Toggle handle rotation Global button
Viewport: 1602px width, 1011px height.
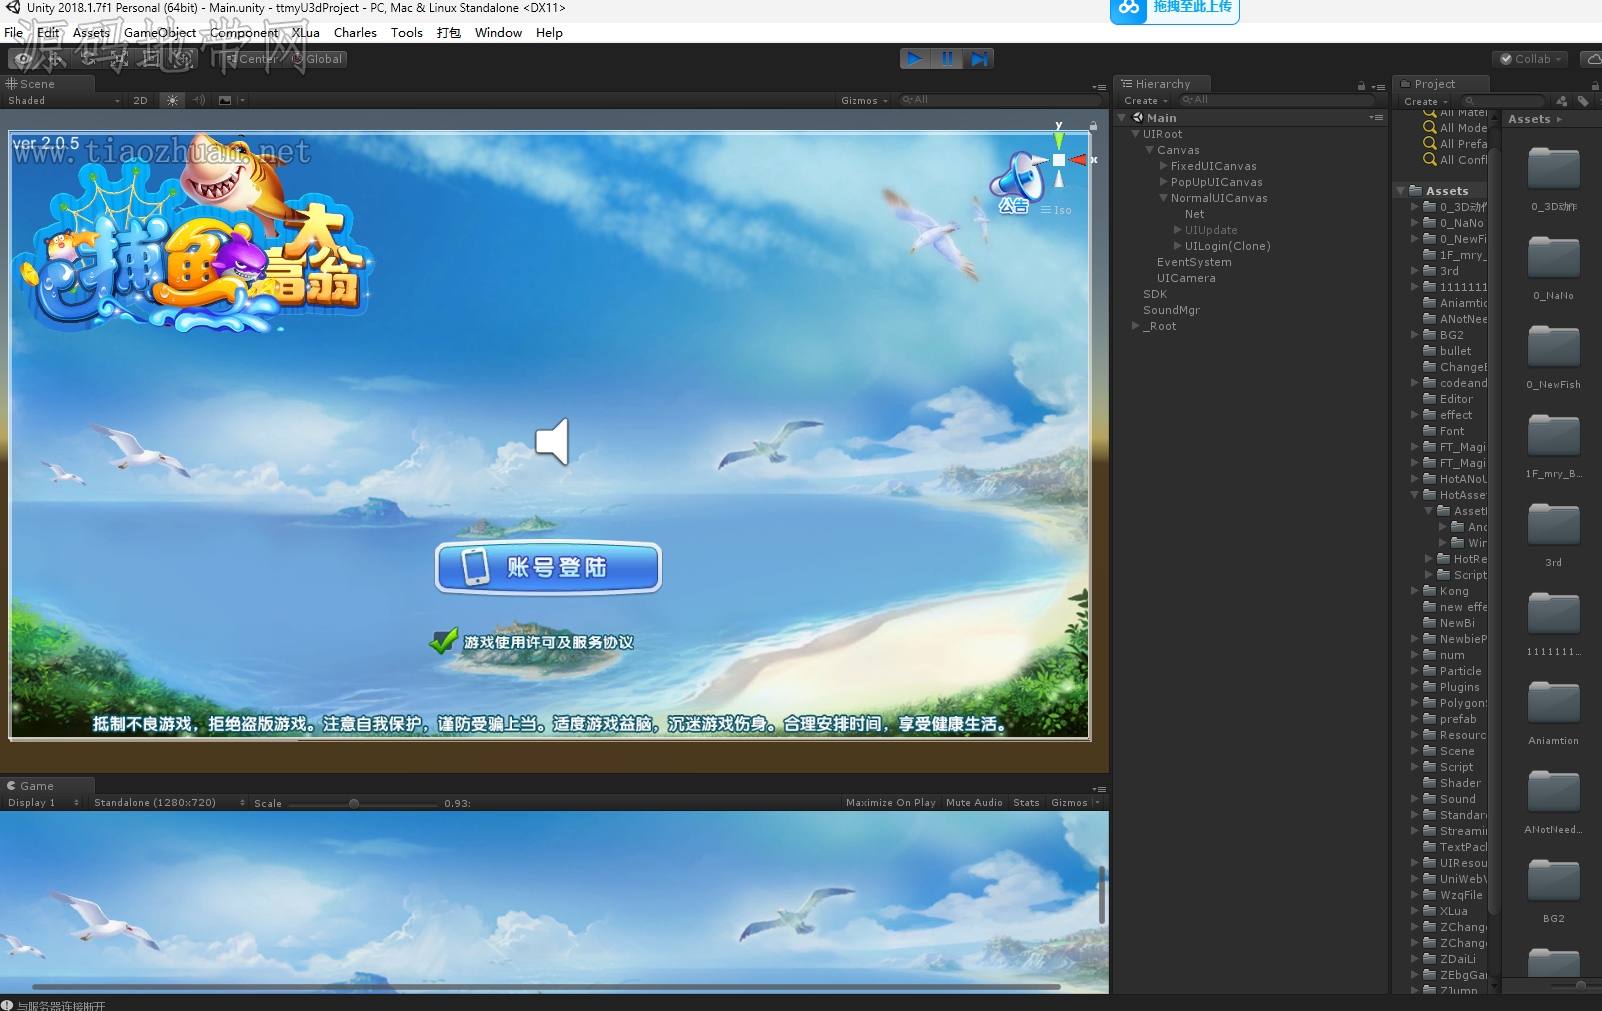pyautogui.click(x=317, y=59)
